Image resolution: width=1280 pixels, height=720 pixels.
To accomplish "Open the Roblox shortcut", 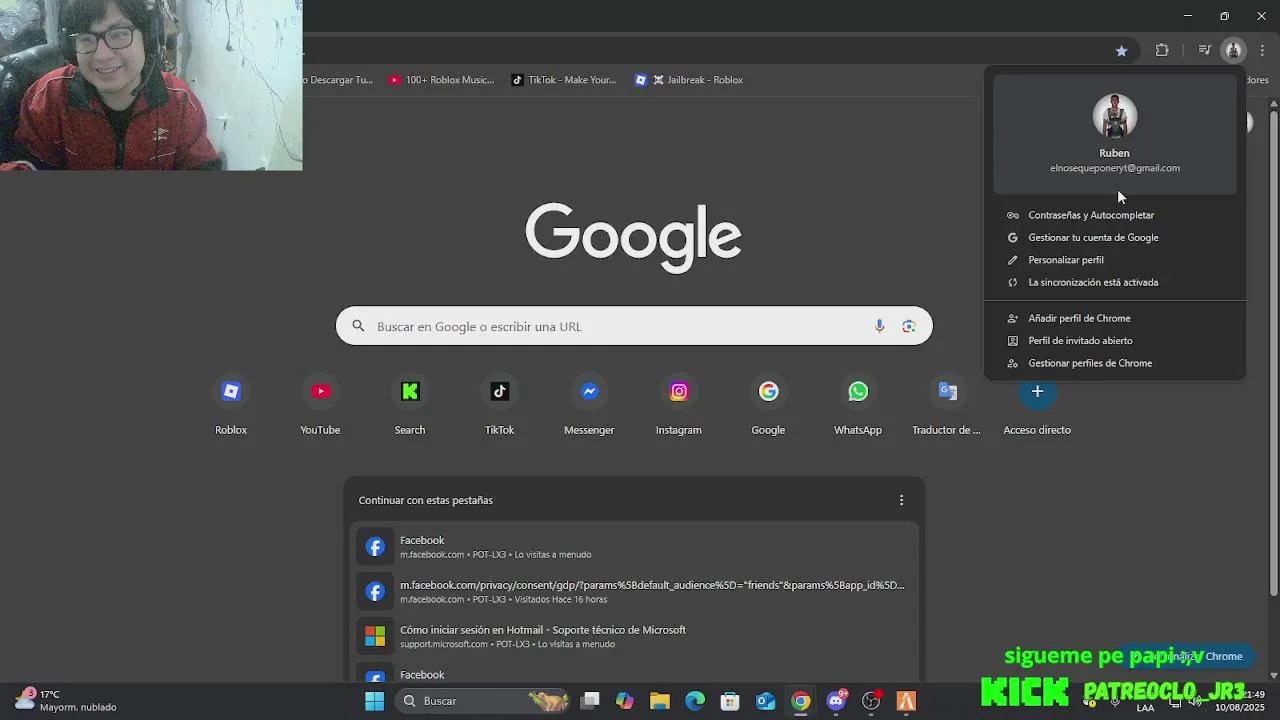I will pyautogui.click(x=231, y=405).
